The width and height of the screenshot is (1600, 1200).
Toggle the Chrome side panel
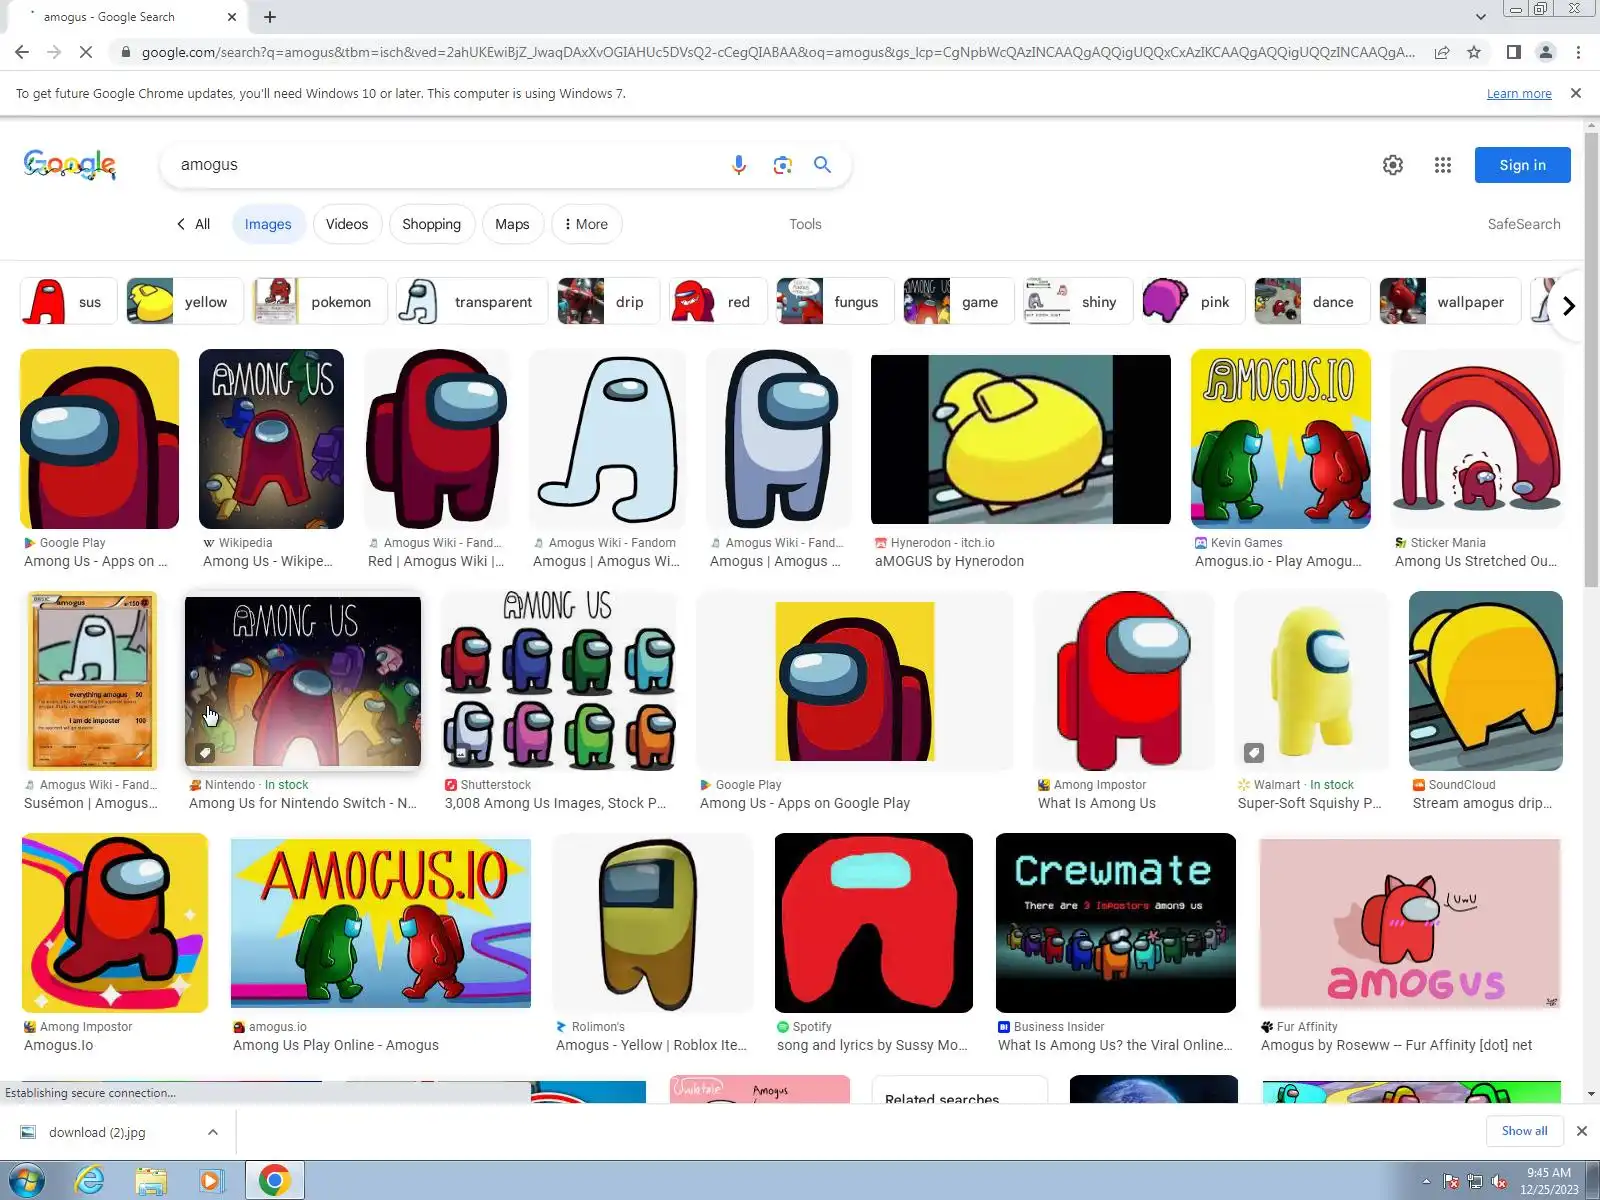tap(1513, 52)
